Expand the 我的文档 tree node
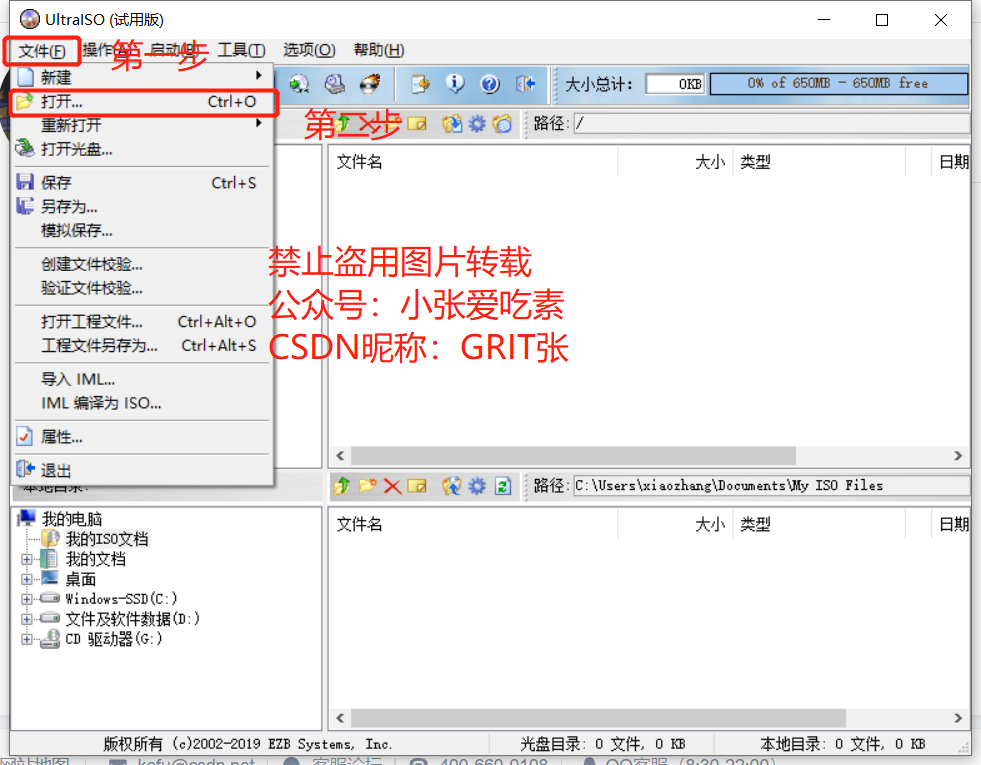 tap(27, 559)
